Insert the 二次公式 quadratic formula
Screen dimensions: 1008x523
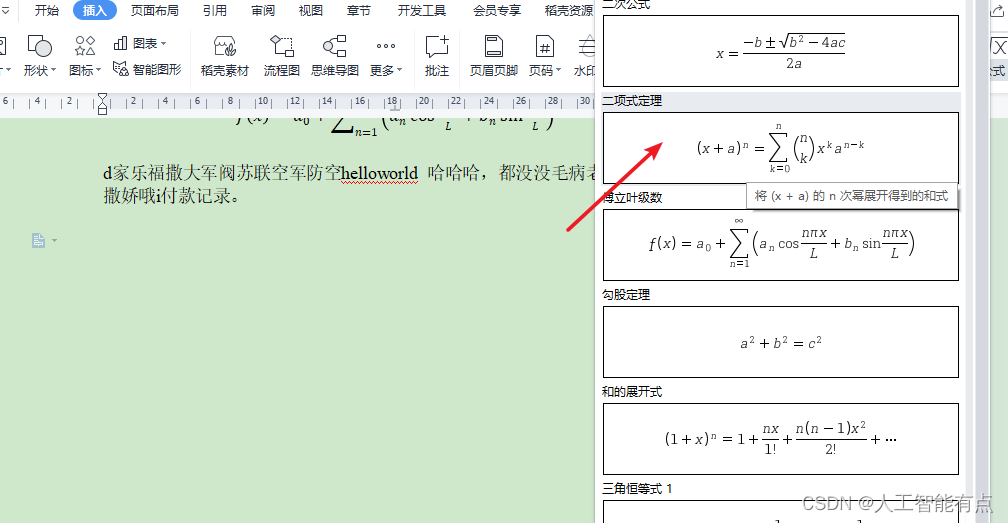780,51
